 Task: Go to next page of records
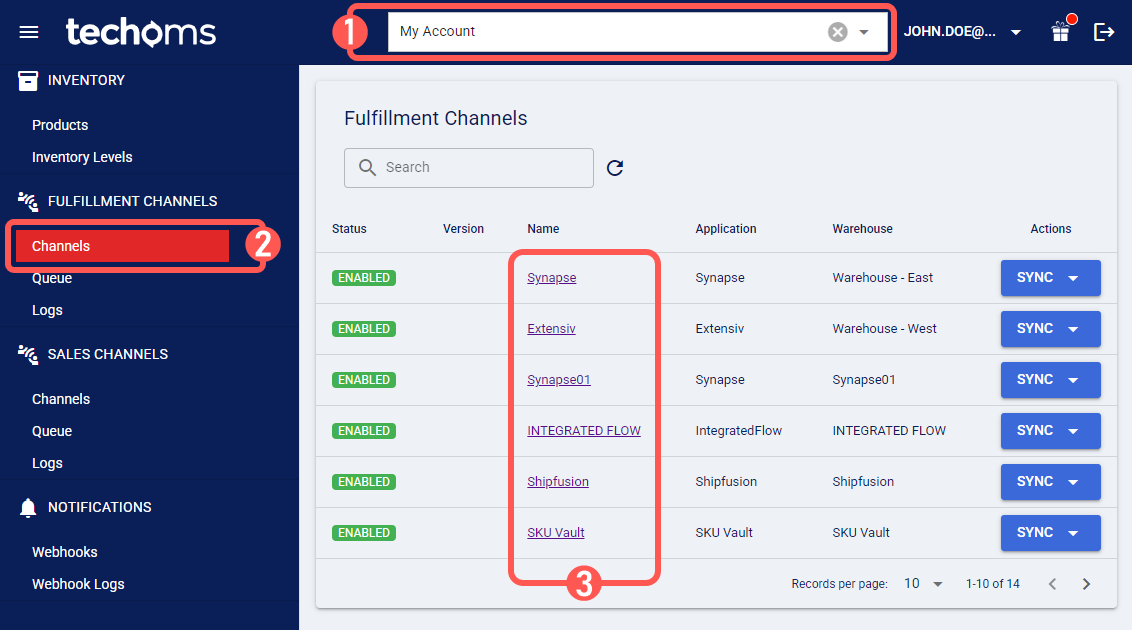pyautogui.click(x=1087, y=584)
